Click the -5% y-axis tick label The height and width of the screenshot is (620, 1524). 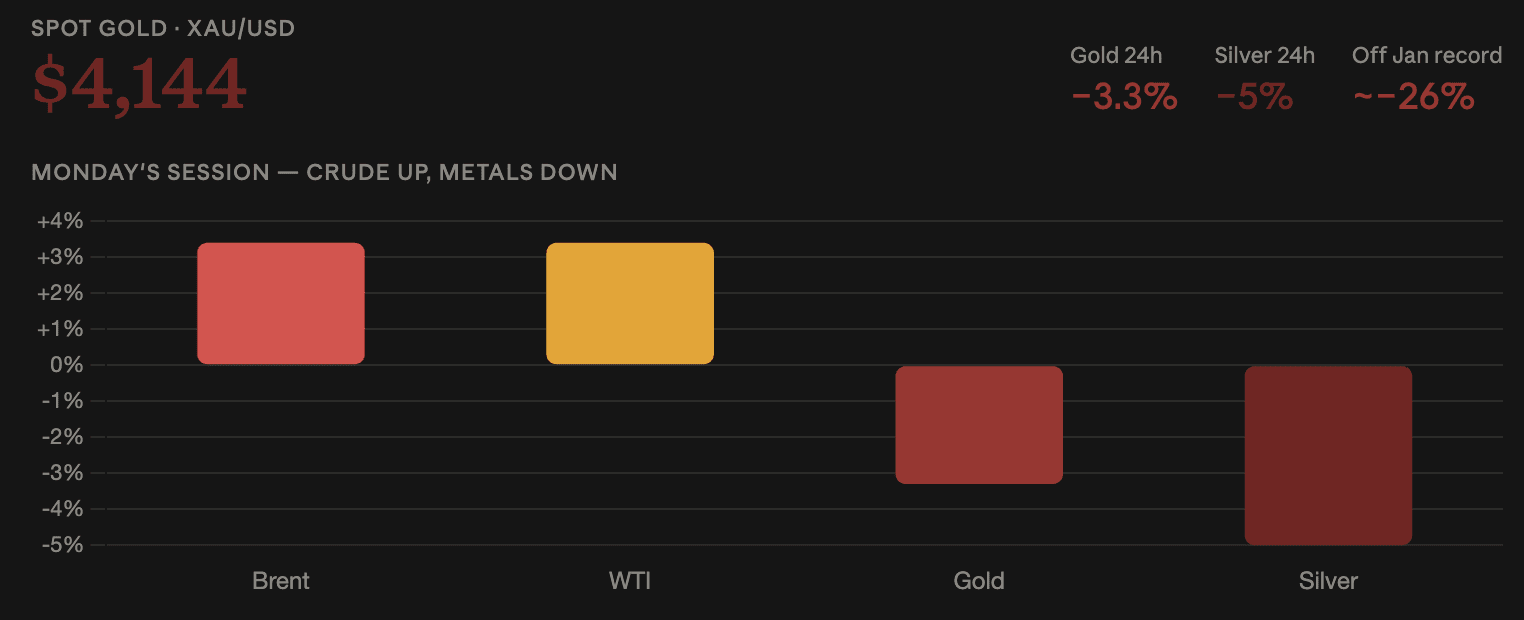click(62, 545)
